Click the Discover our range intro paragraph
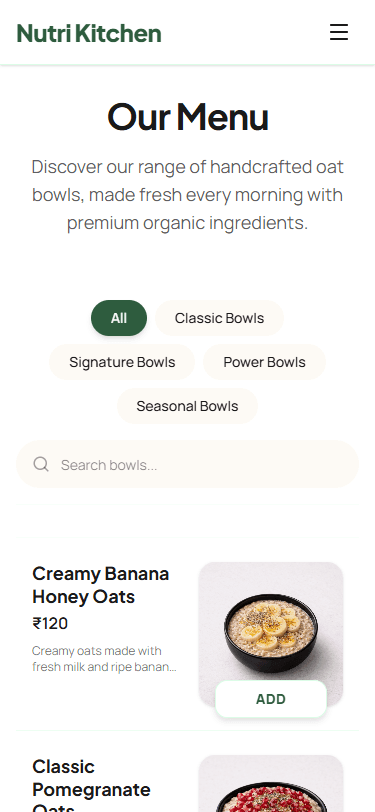 click(188, 195)
